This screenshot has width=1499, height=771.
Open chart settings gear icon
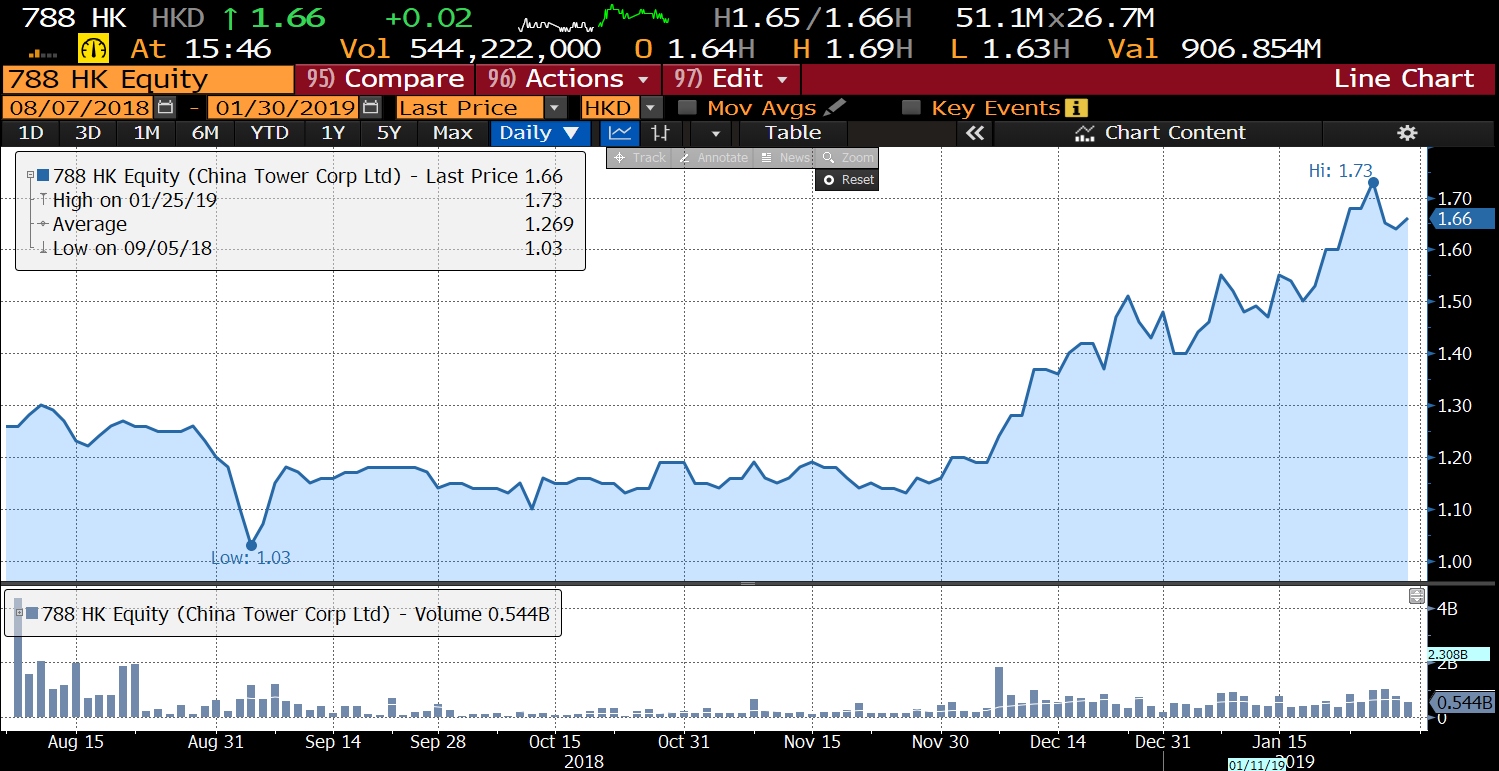point(1407,133)
